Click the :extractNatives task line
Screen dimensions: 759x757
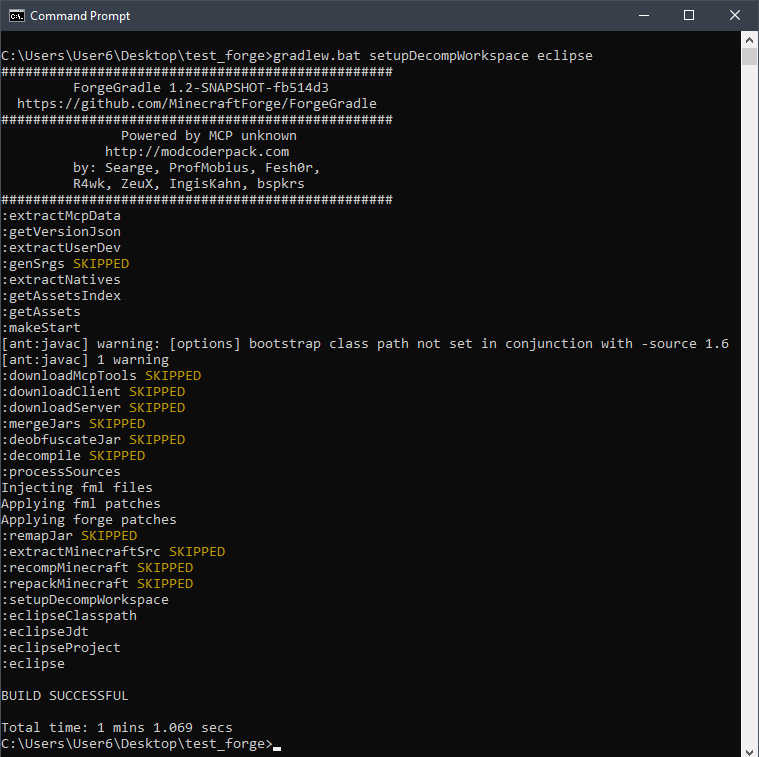pos(61,279)
